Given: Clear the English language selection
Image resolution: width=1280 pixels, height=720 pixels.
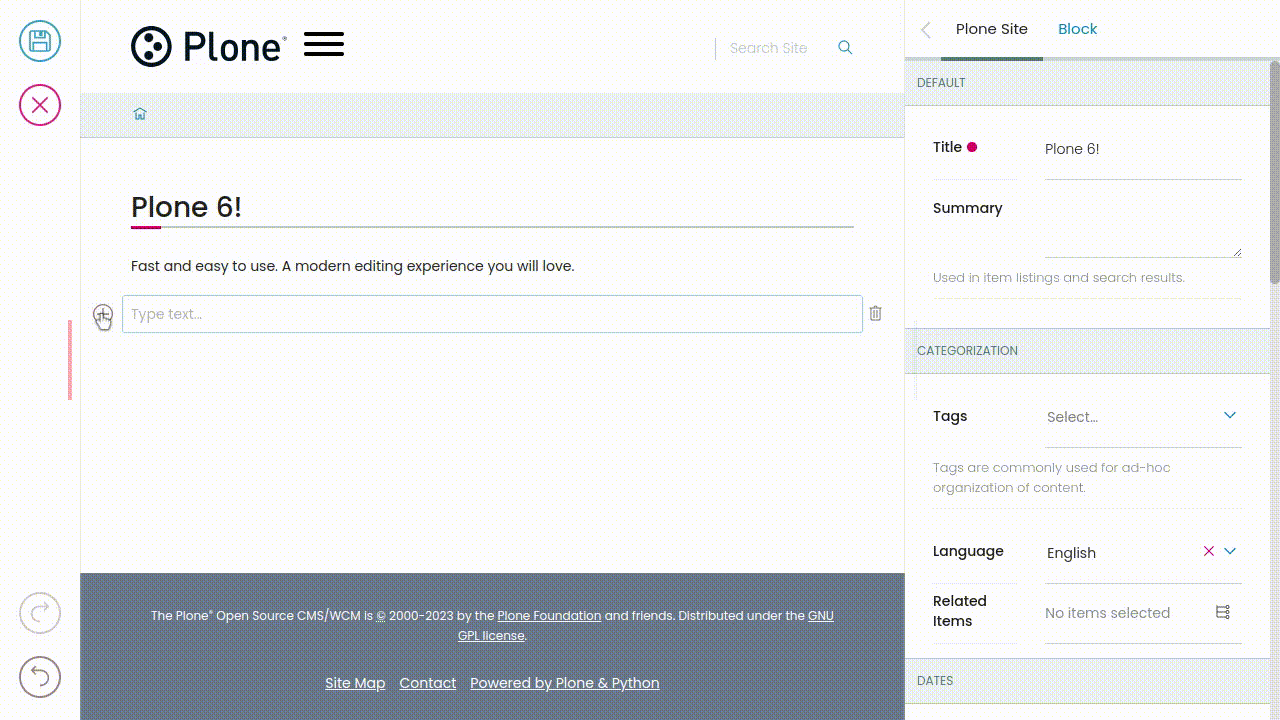Looking at the screenshot, I should 1209,551.
